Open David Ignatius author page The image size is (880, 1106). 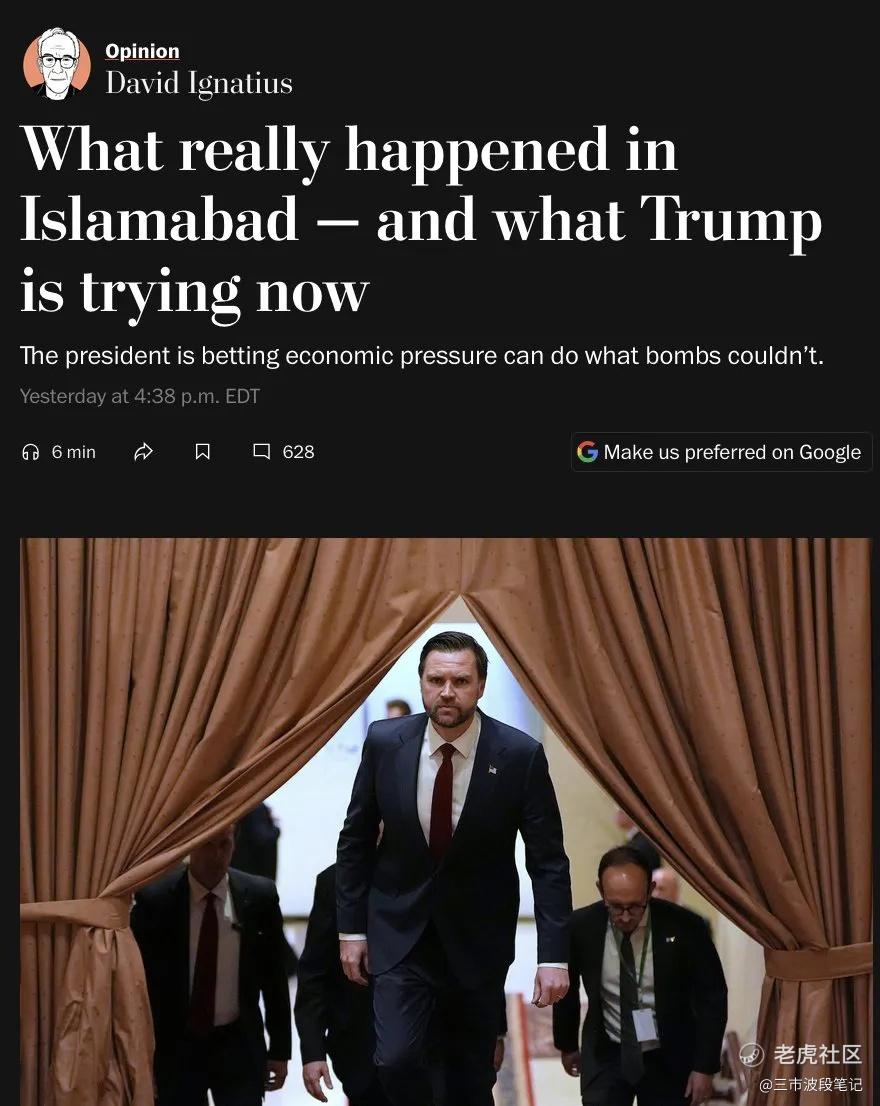coord(199,83)
